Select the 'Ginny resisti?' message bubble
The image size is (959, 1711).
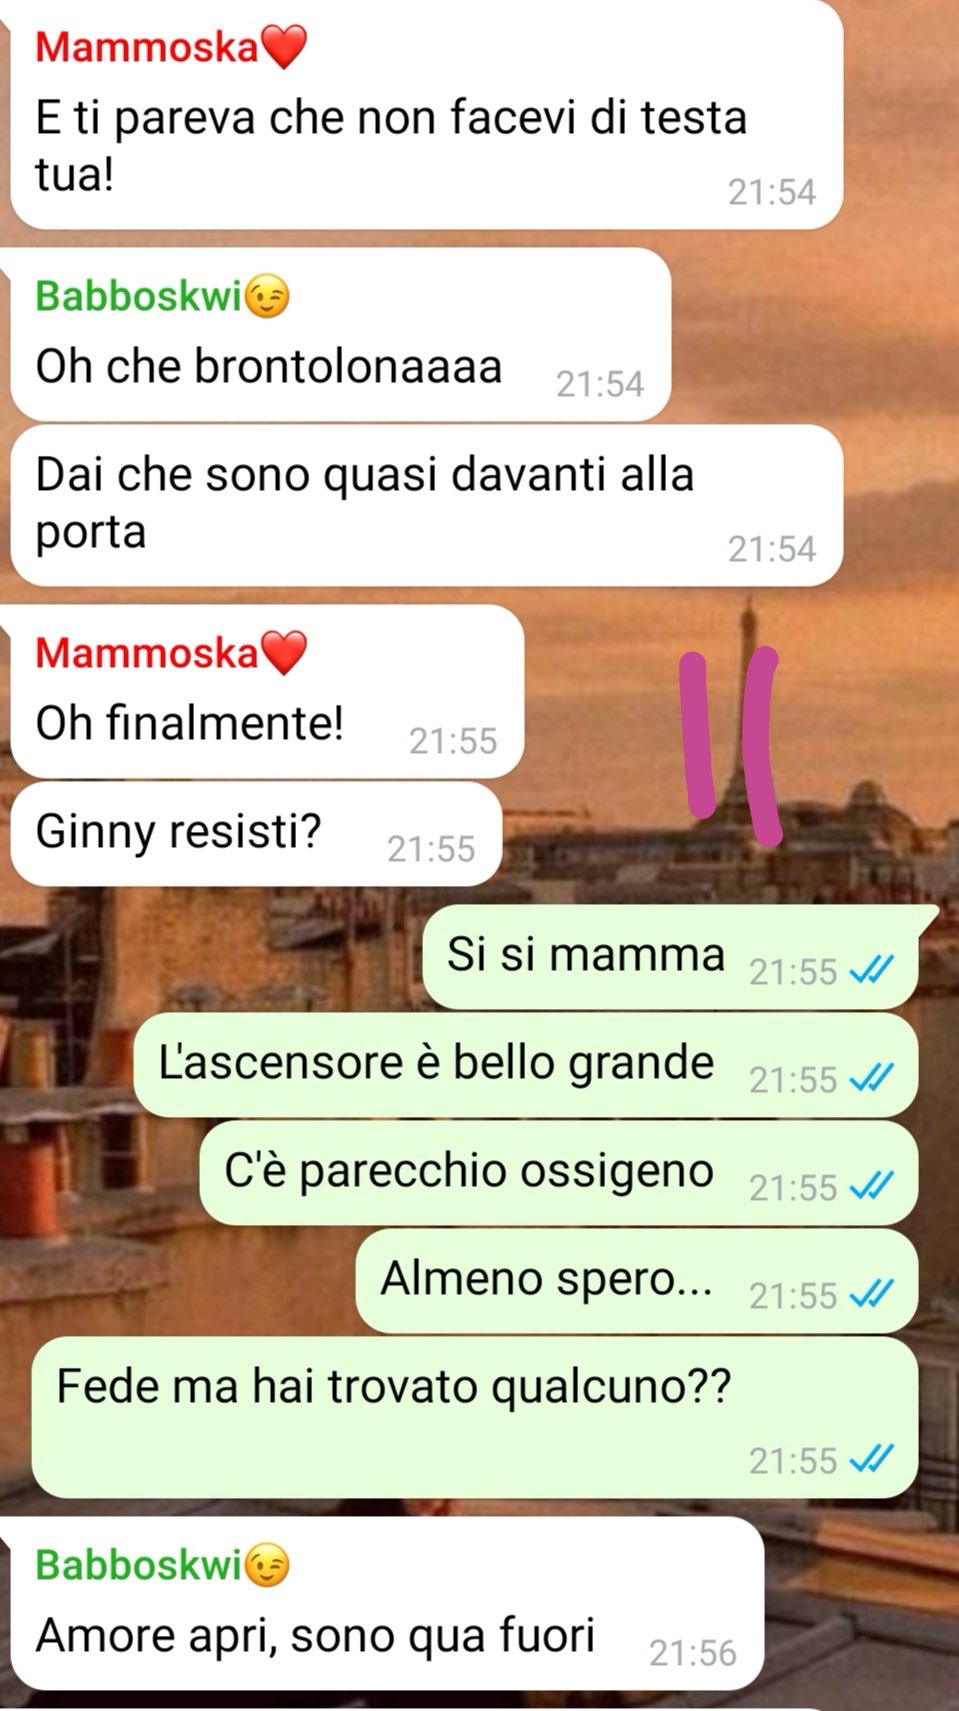coord(256,834)
